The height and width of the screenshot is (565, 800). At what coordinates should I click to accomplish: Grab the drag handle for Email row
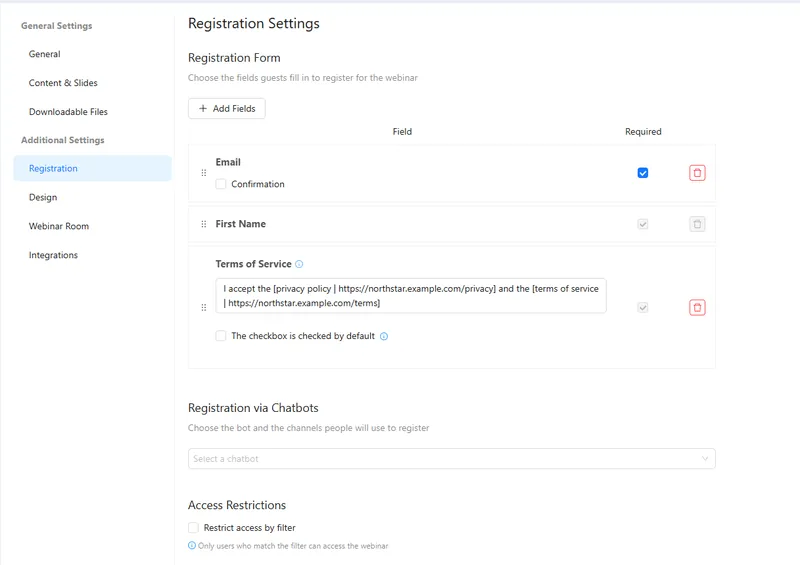204,173
